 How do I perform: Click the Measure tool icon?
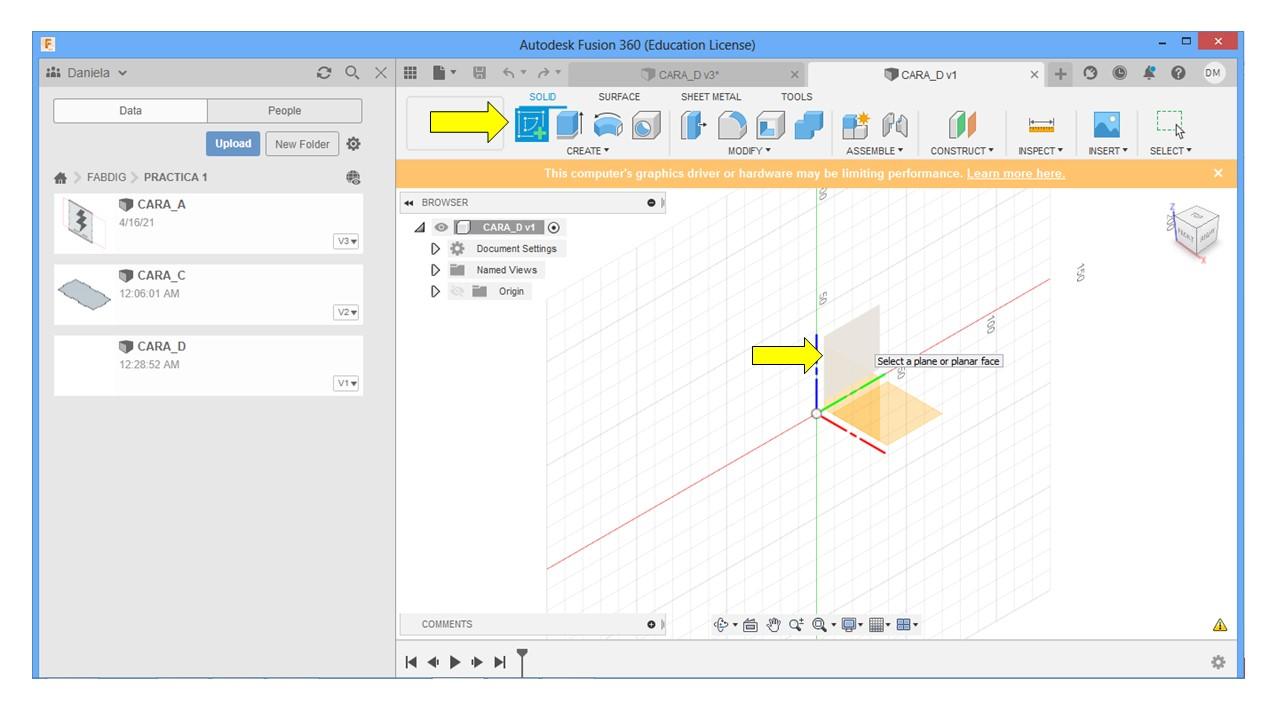(x=1041, y=125)
